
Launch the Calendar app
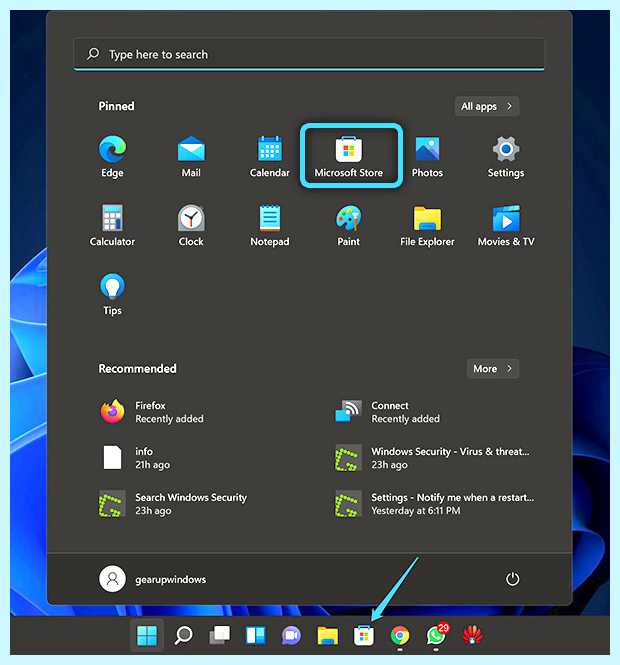tap(270, 156)
